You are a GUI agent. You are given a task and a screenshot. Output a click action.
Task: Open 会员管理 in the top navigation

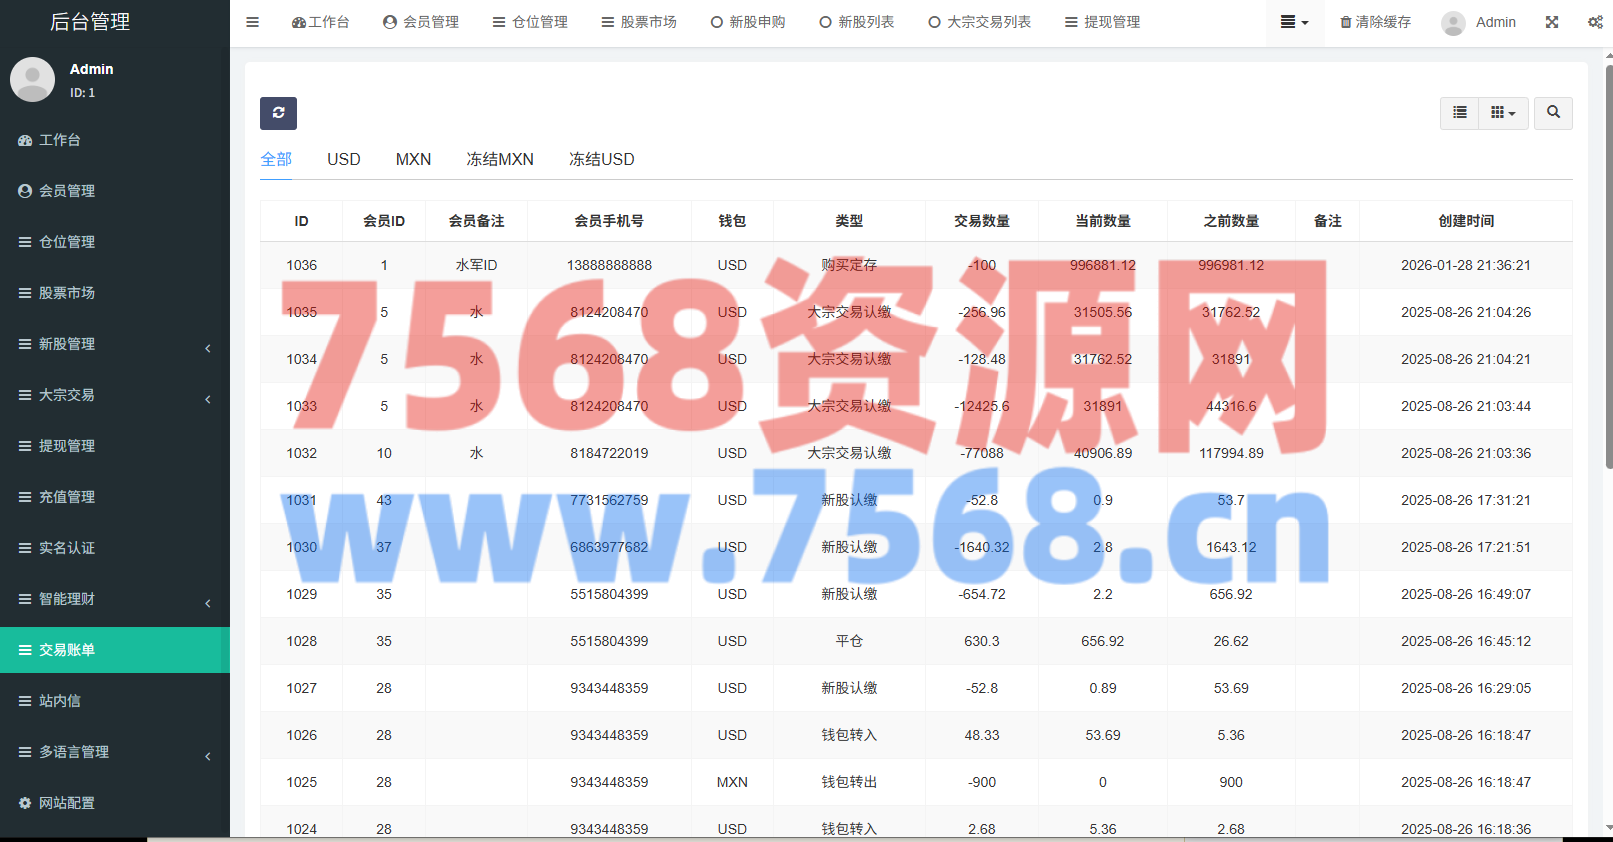point(421,22)
